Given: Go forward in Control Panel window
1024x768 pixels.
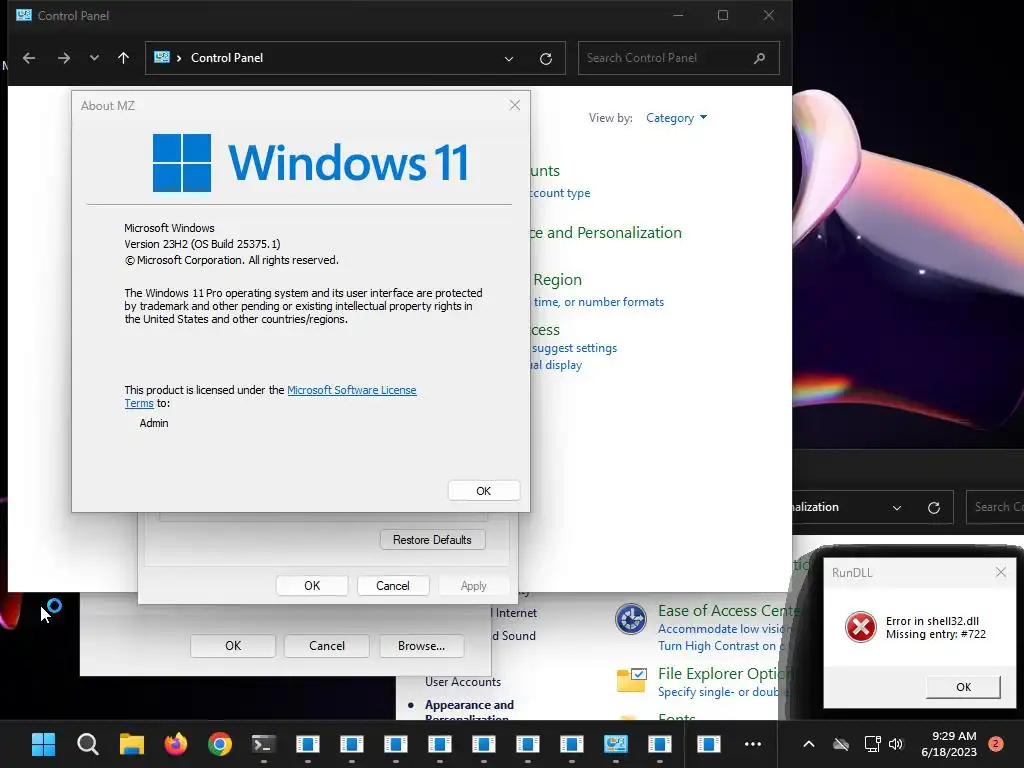Looking at the screenshot, I should pyautogui.click(x=63, y=58).
